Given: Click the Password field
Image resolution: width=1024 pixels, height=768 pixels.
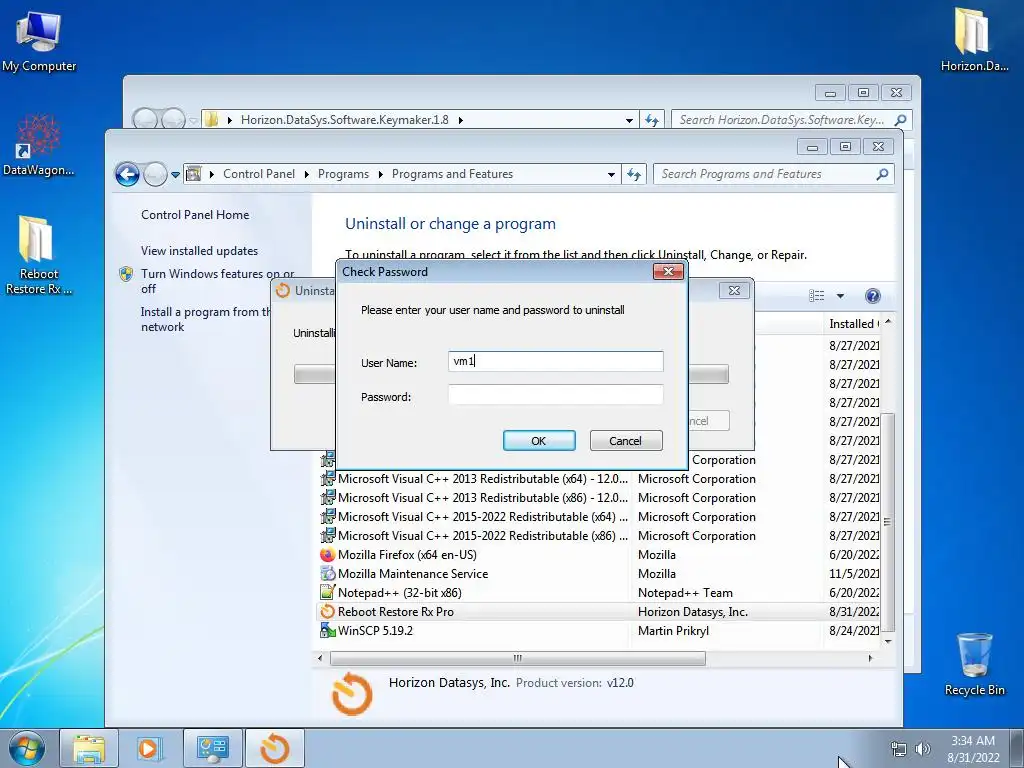Looking at the screenshot, I should point(556,394).
